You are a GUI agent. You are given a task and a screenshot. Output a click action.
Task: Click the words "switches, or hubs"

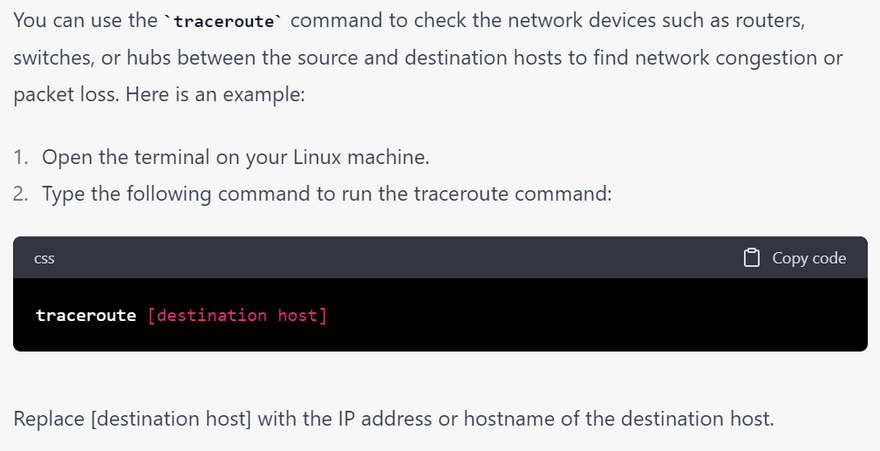click(x=92, y=58)
